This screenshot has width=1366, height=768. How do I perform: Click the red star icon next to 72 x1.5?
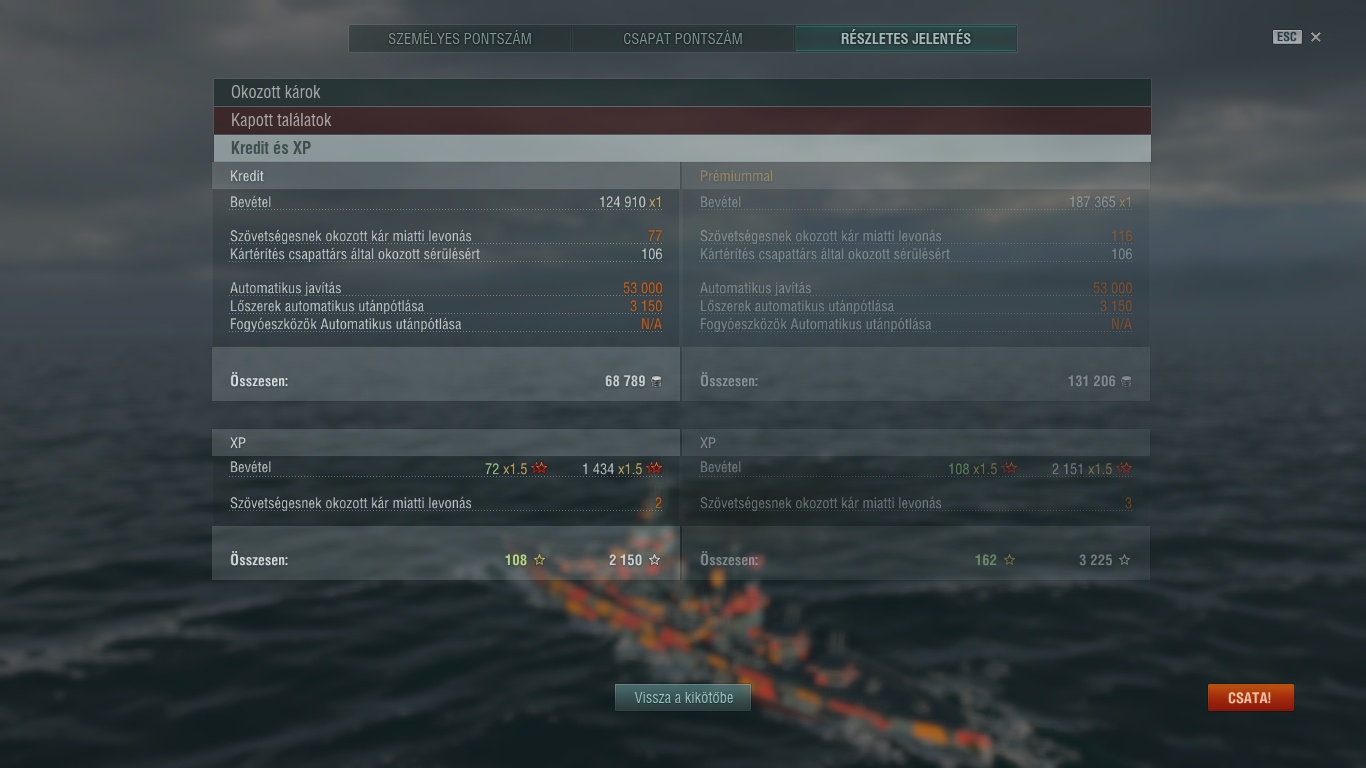coord(540,468)
